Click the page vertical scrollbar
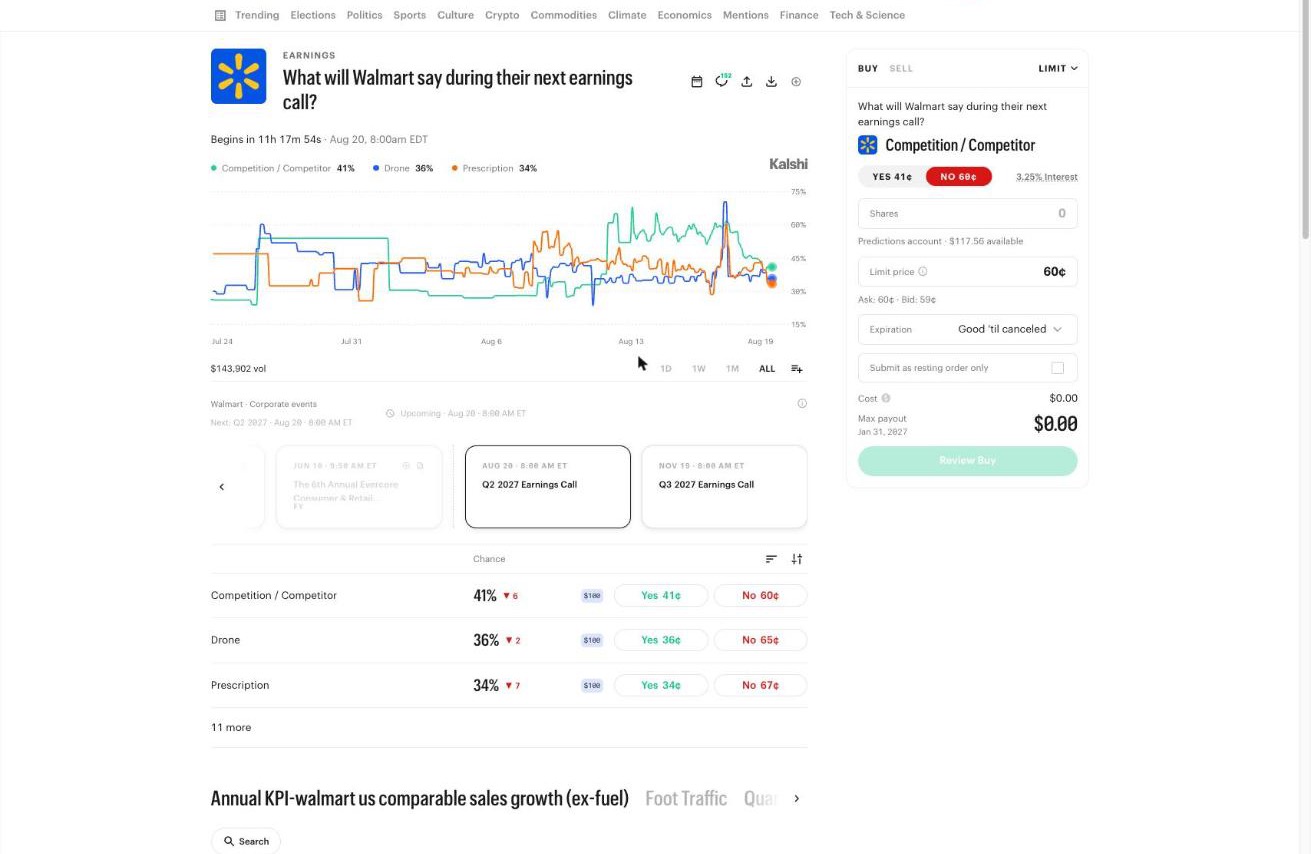This screenshot has width=1311, height=854. [1305, 120]
